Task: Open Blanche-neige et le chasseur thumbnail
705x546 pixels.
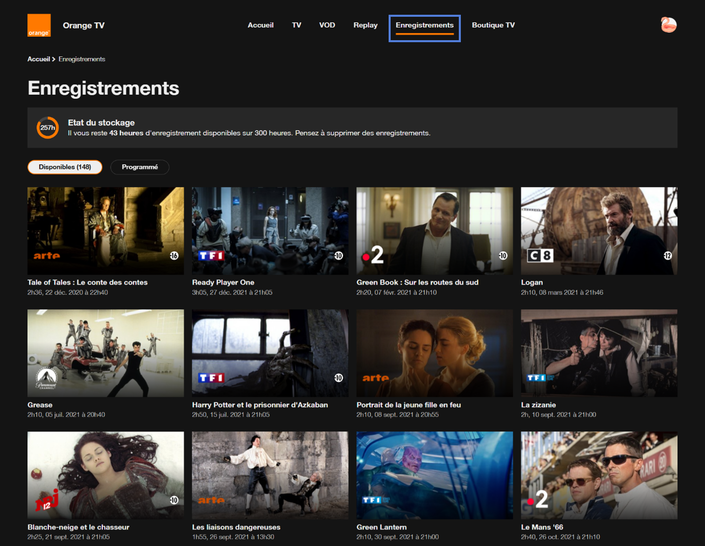Action: point(106,475)
